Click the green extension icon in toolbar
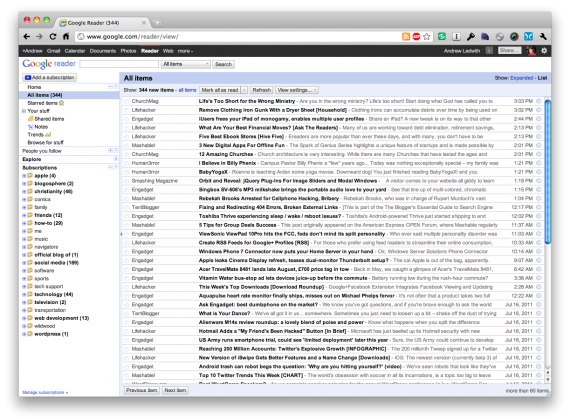Image resolution: width=570 pixels, height=419 pixels. tap(442, 36)
